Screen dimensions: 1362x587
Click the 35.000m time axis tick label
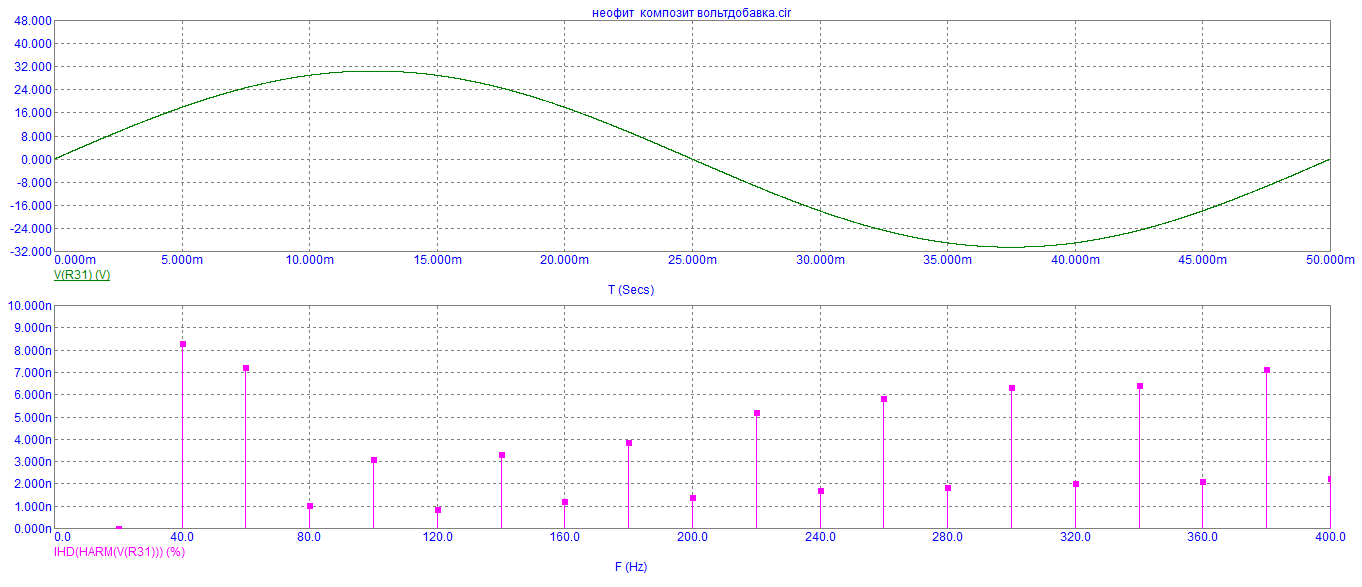[x=947, y=260]
